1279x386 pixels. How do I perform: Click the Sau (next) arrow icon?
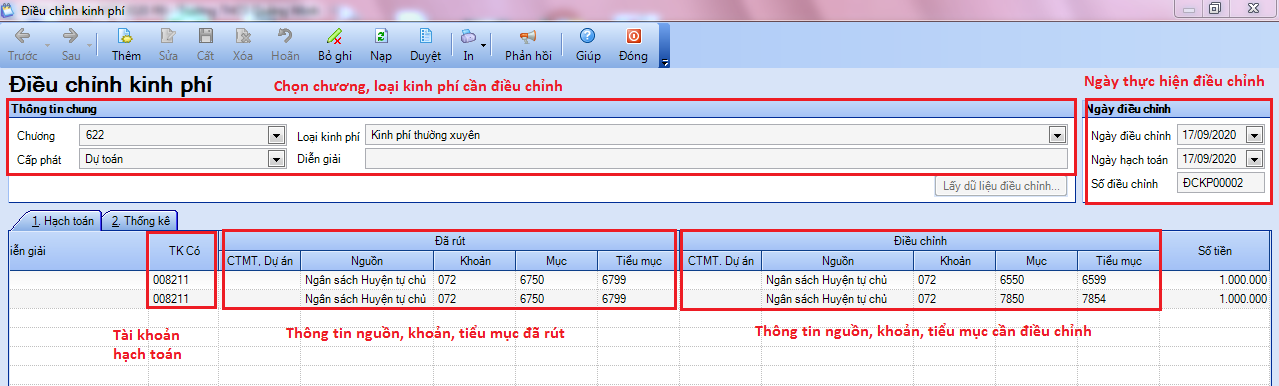pyautogui.click(x=71, y=36)
